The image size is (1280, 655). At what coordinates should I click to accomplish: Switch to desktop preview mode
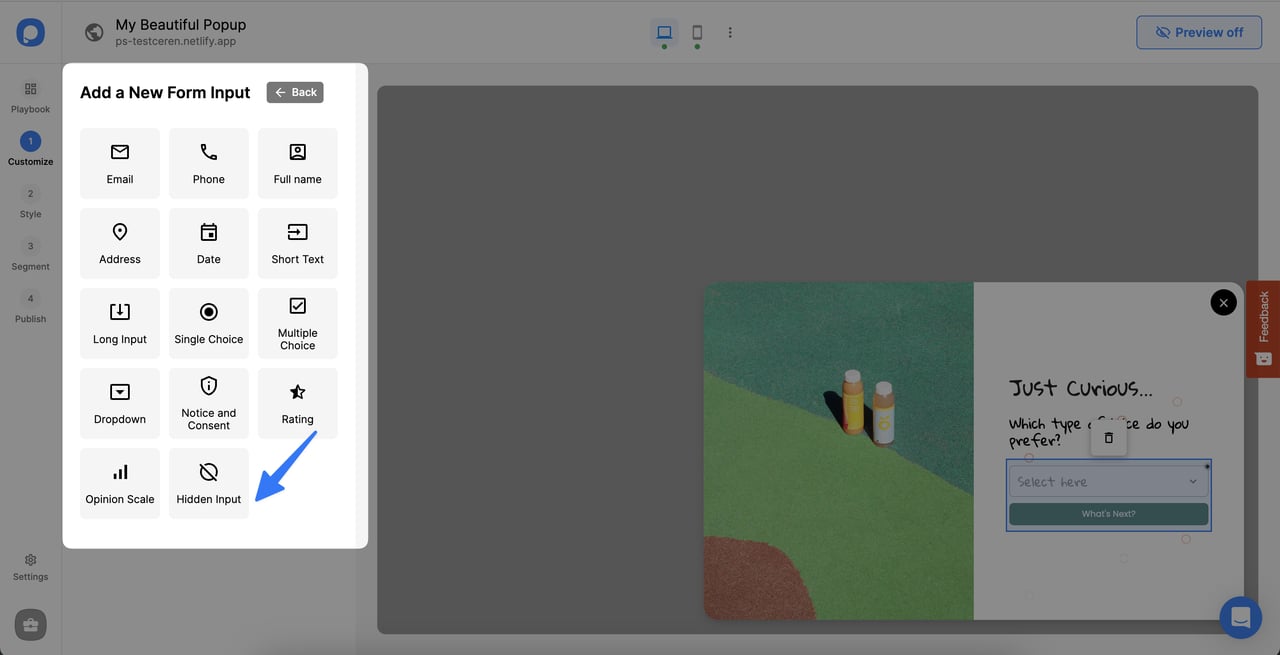click(x=664, y=31)
